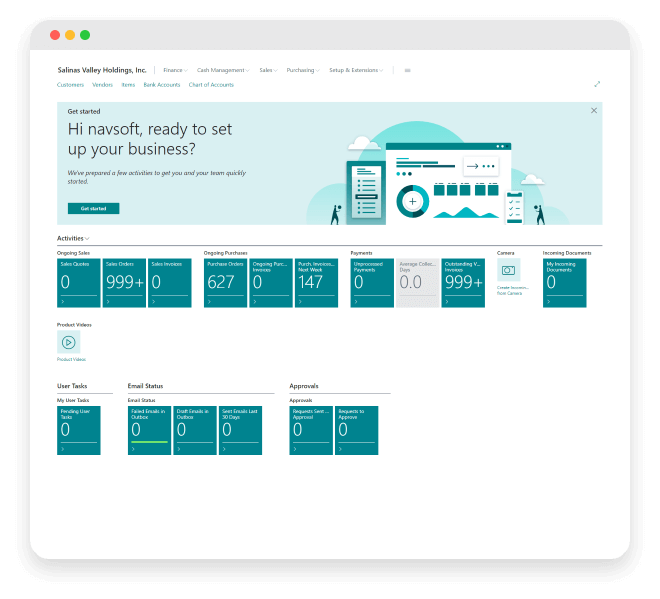The width and height of the screenshot is (660, 599).
Task: Open Draft Emails in Outbox tile
Action: (195, 430)
